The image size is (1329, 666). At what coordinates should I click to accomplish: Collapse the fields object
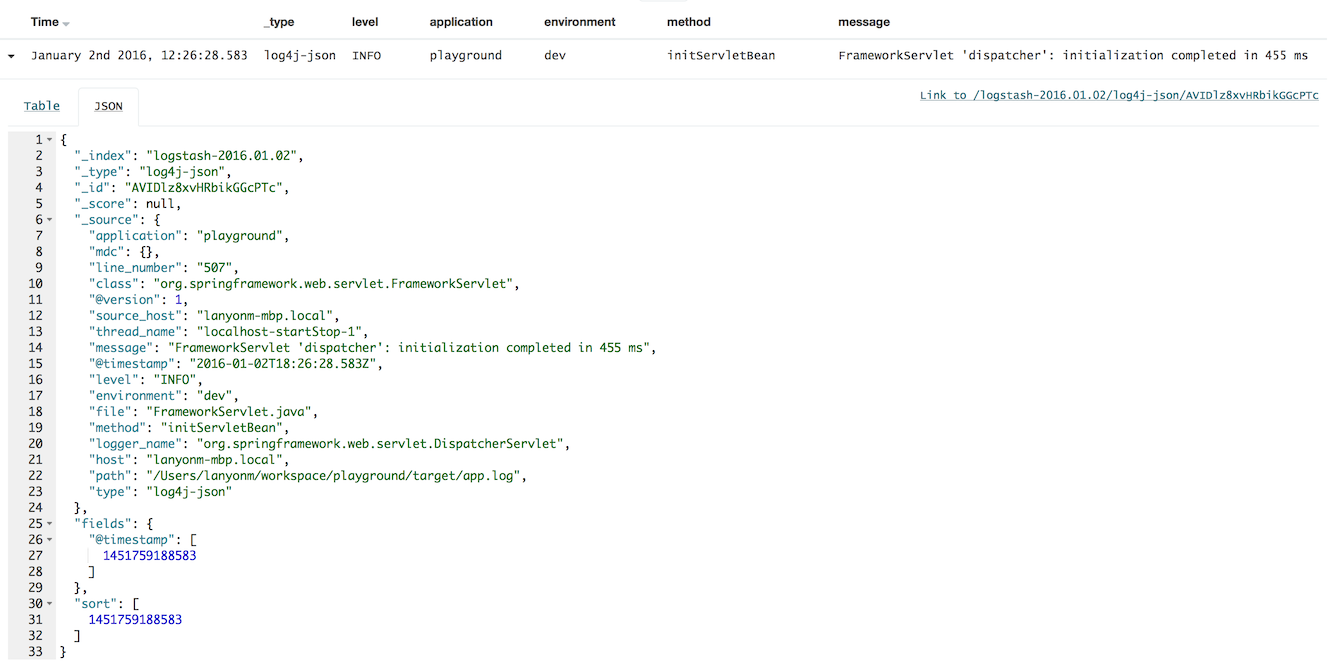coord(47,523)
